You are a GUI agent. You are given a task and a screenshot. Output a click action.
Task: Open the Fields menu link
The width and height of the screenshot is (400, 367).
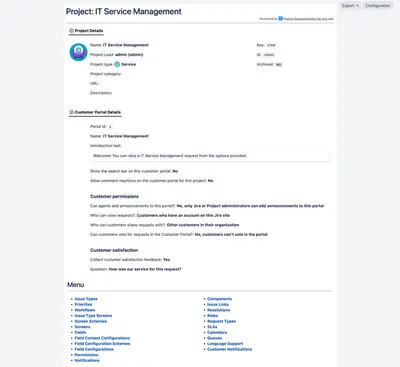[x=80, y=333]
